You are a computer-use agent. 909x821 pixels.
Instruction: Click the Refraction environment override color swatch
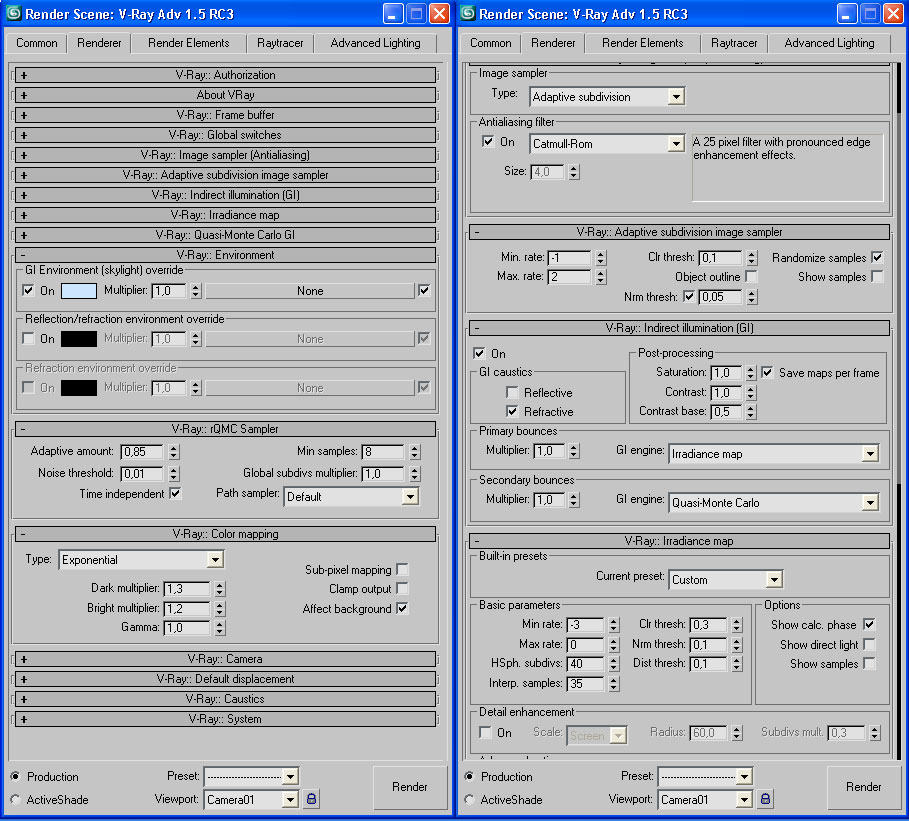click(x=79, y=387)
